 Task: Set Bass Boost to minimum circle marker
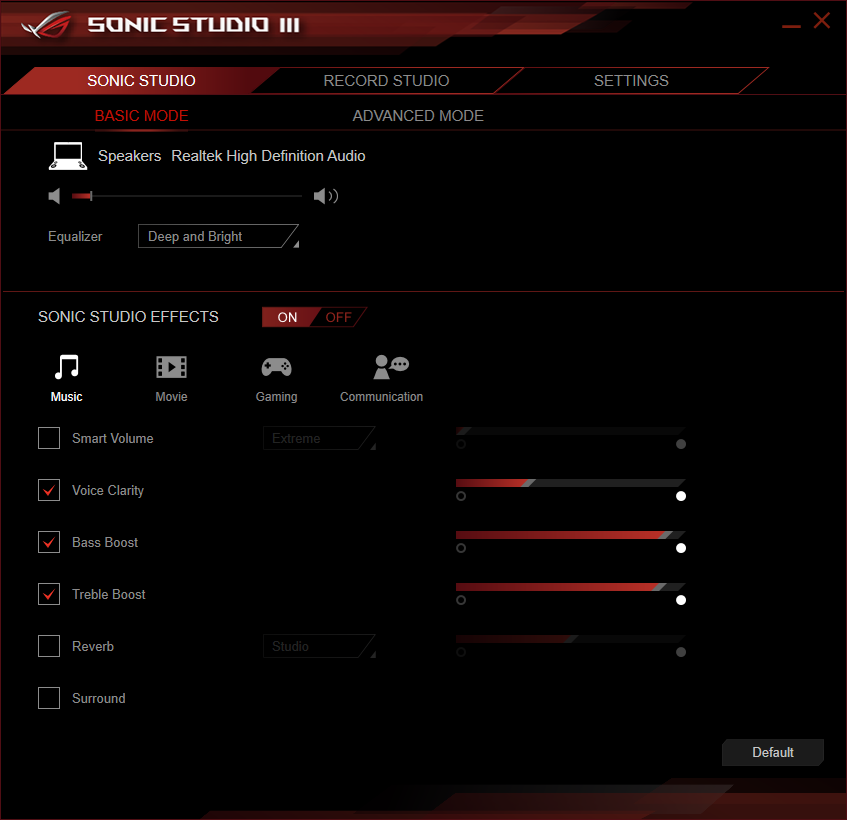click(x=461, y=548)
